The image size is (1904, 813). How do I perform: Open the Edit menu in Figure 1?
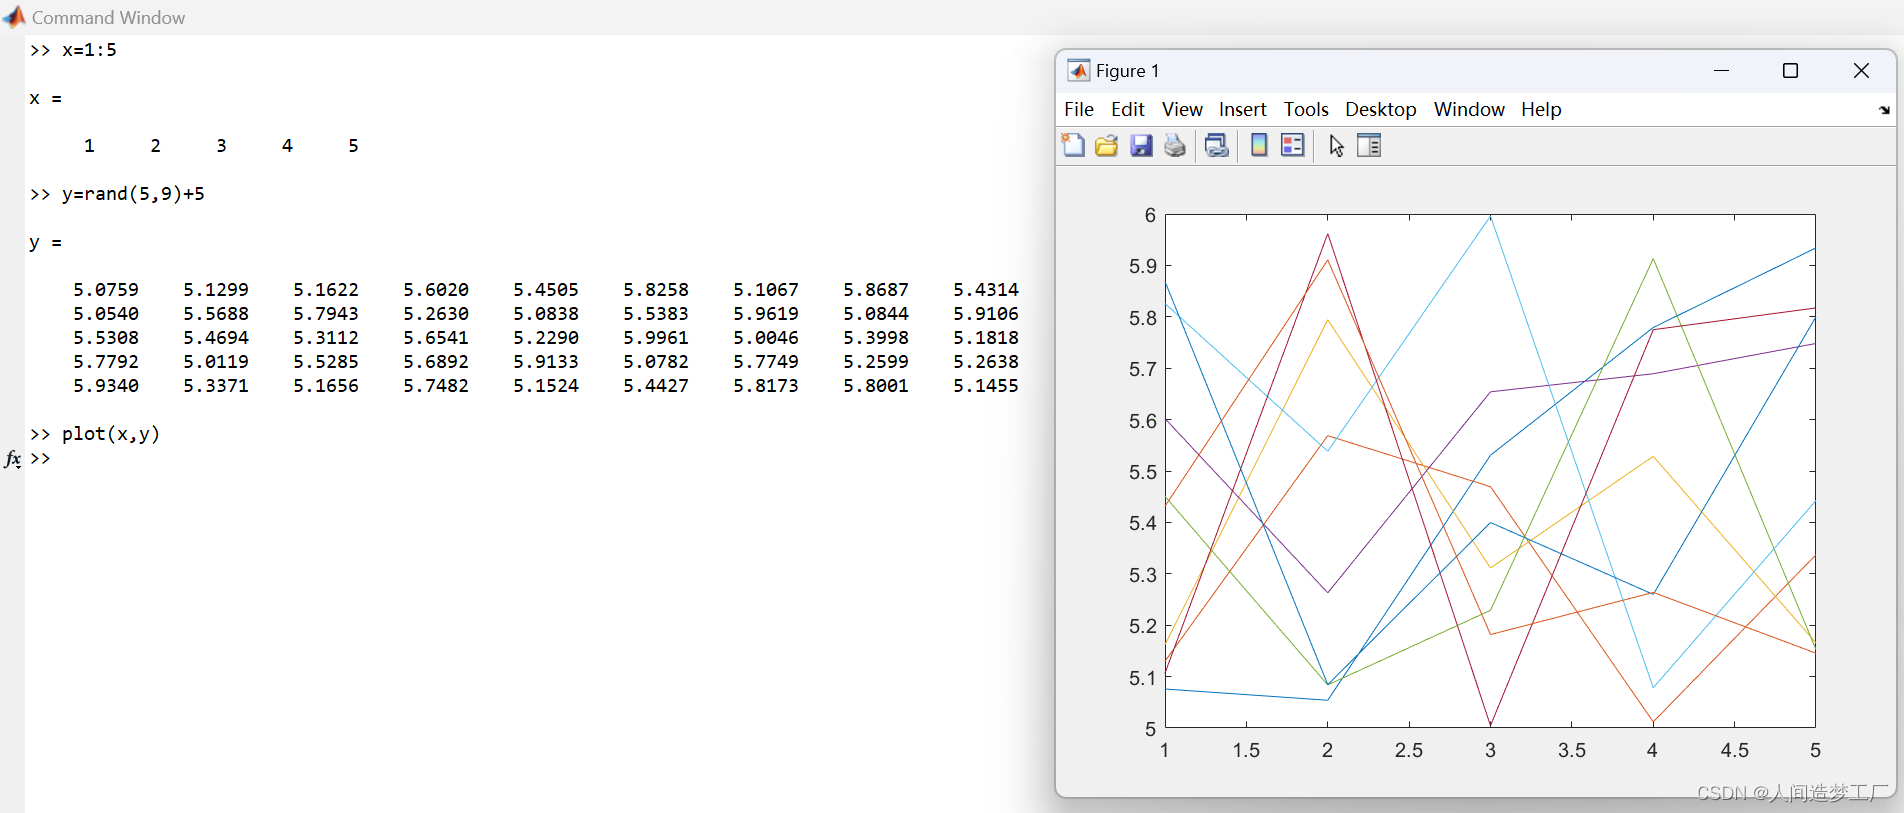click(1128, 110)
